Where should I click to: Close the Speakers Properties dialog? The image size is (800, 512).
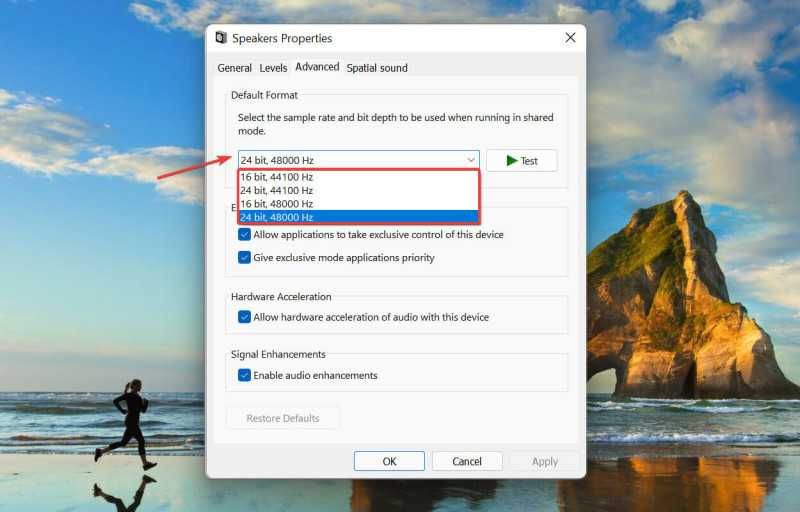point(570,38)
